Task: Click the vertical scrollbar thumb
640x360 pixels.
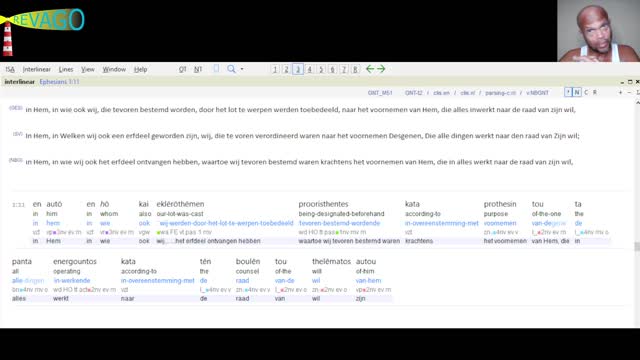Action: (x=636, y=246)
